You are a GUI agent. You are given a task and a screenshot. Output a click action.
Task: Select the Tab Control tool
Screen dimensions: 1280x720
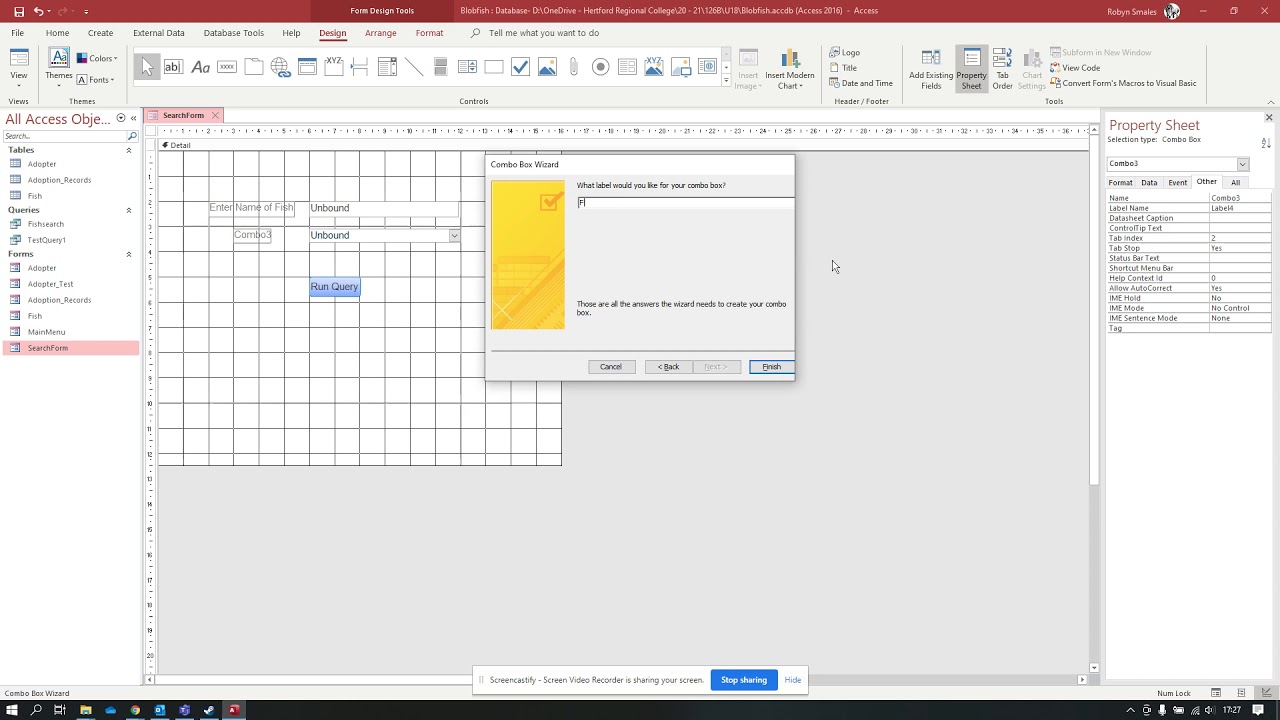click(x=254, y=67)
